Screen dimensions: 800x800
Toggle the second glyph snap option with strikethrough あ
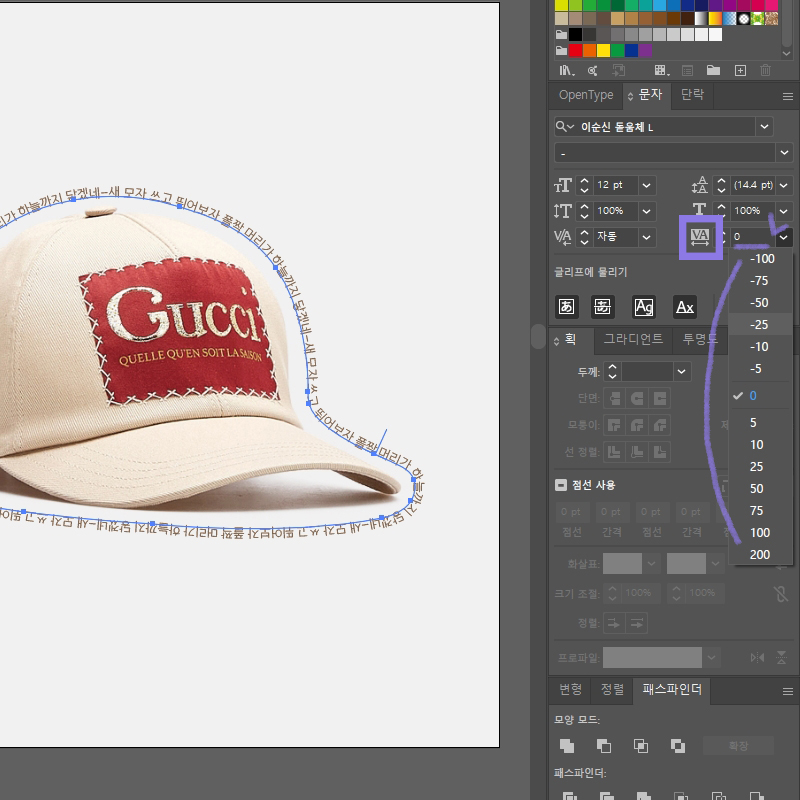click(x=603, y=307)
